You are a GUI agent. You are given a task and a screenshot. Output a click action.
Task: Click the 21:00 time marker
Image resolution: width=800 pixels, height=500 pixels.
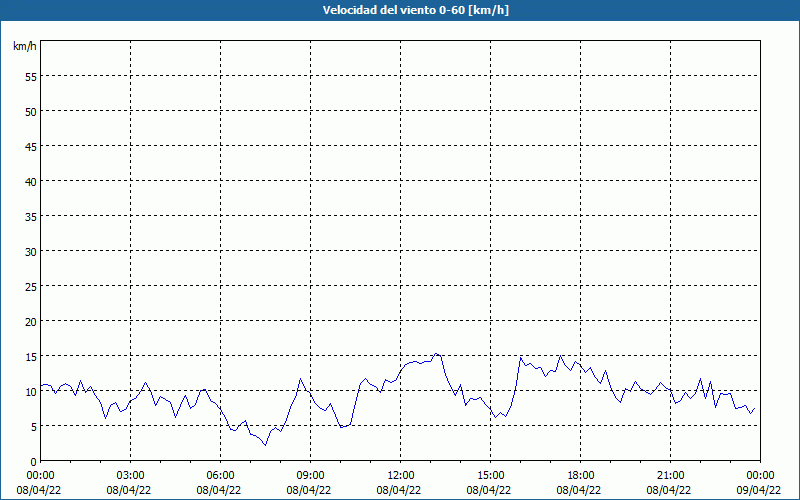coord(670,475)
